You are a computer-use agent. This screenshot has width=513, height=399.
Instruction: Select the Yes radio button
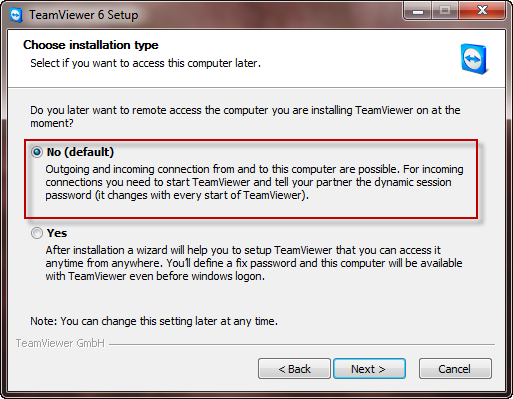(37, 233)
